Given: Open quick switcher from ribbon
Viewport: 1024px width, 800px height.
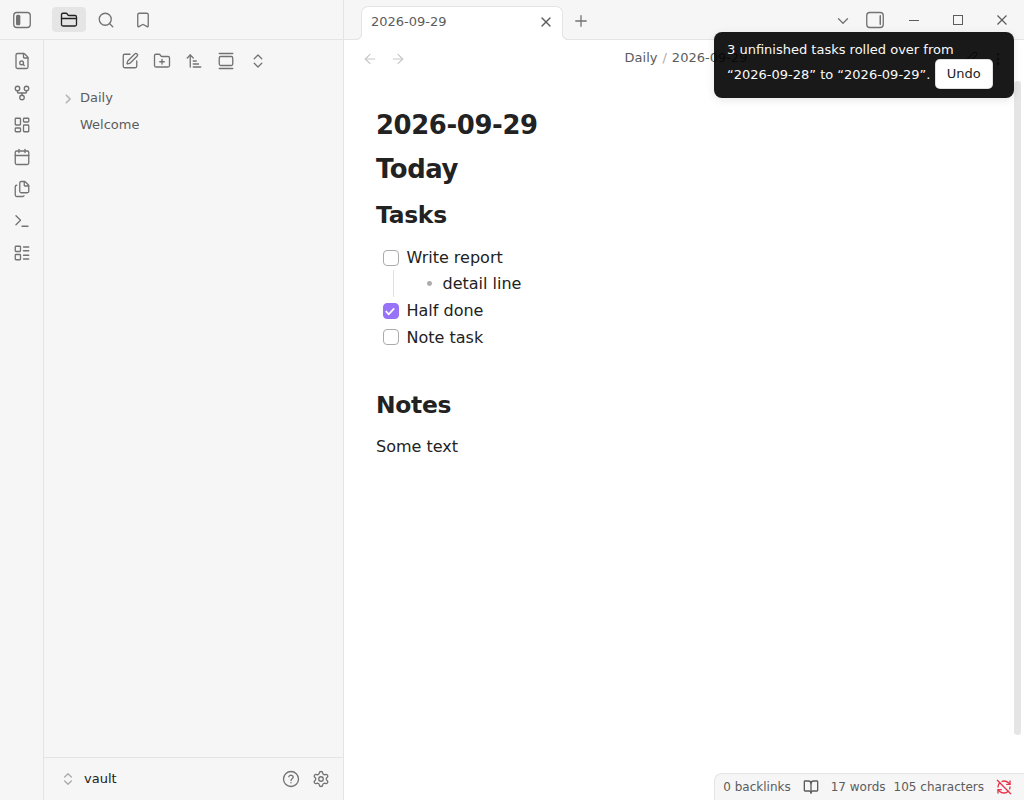Looking at the screenshot, I should pos(22,61).
